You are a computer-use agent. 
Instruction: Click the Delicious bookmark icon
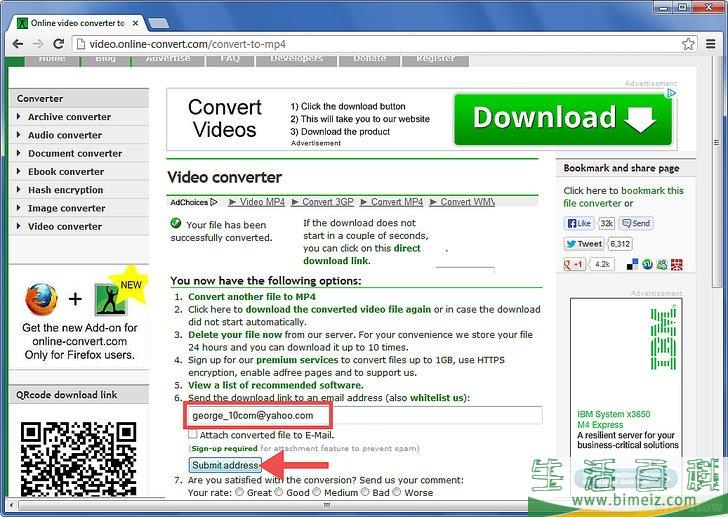(x=632, y=265)
